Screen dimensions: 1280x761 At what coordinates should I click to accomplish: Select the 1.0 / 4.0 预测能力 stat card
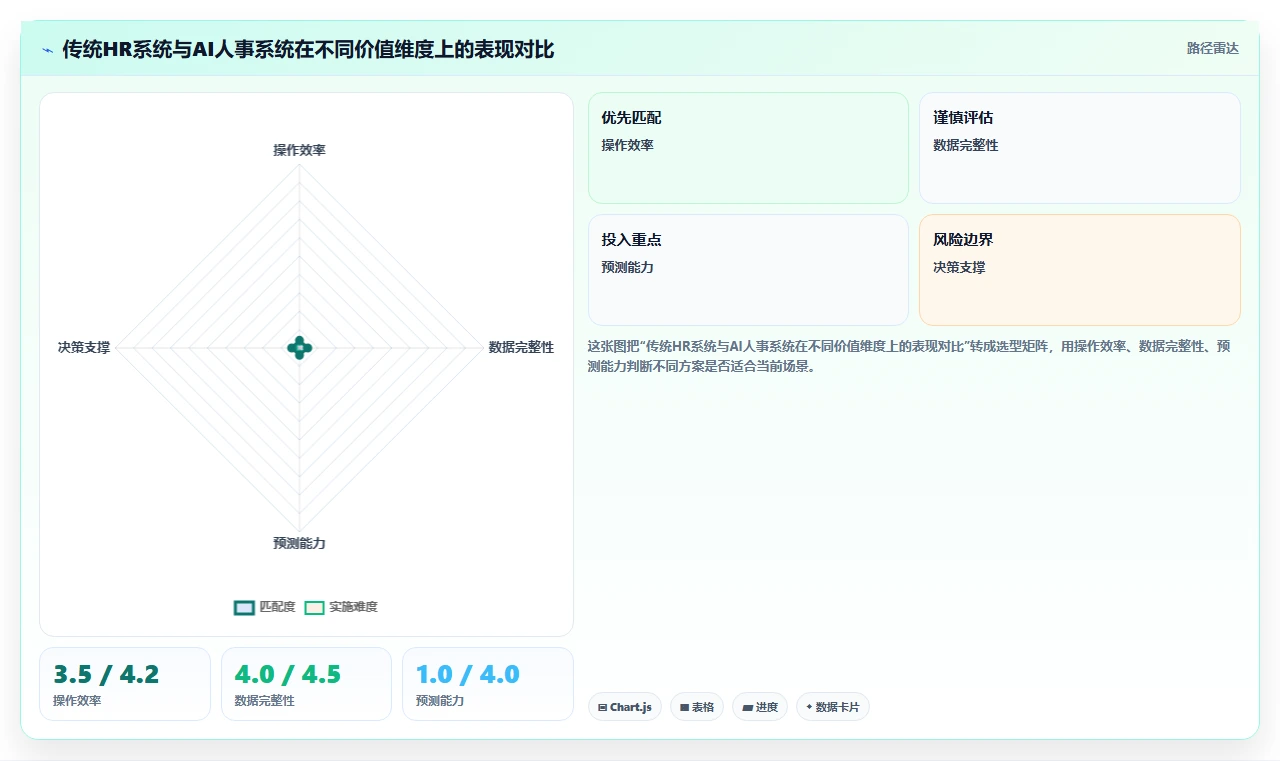[x=488, y=684]
